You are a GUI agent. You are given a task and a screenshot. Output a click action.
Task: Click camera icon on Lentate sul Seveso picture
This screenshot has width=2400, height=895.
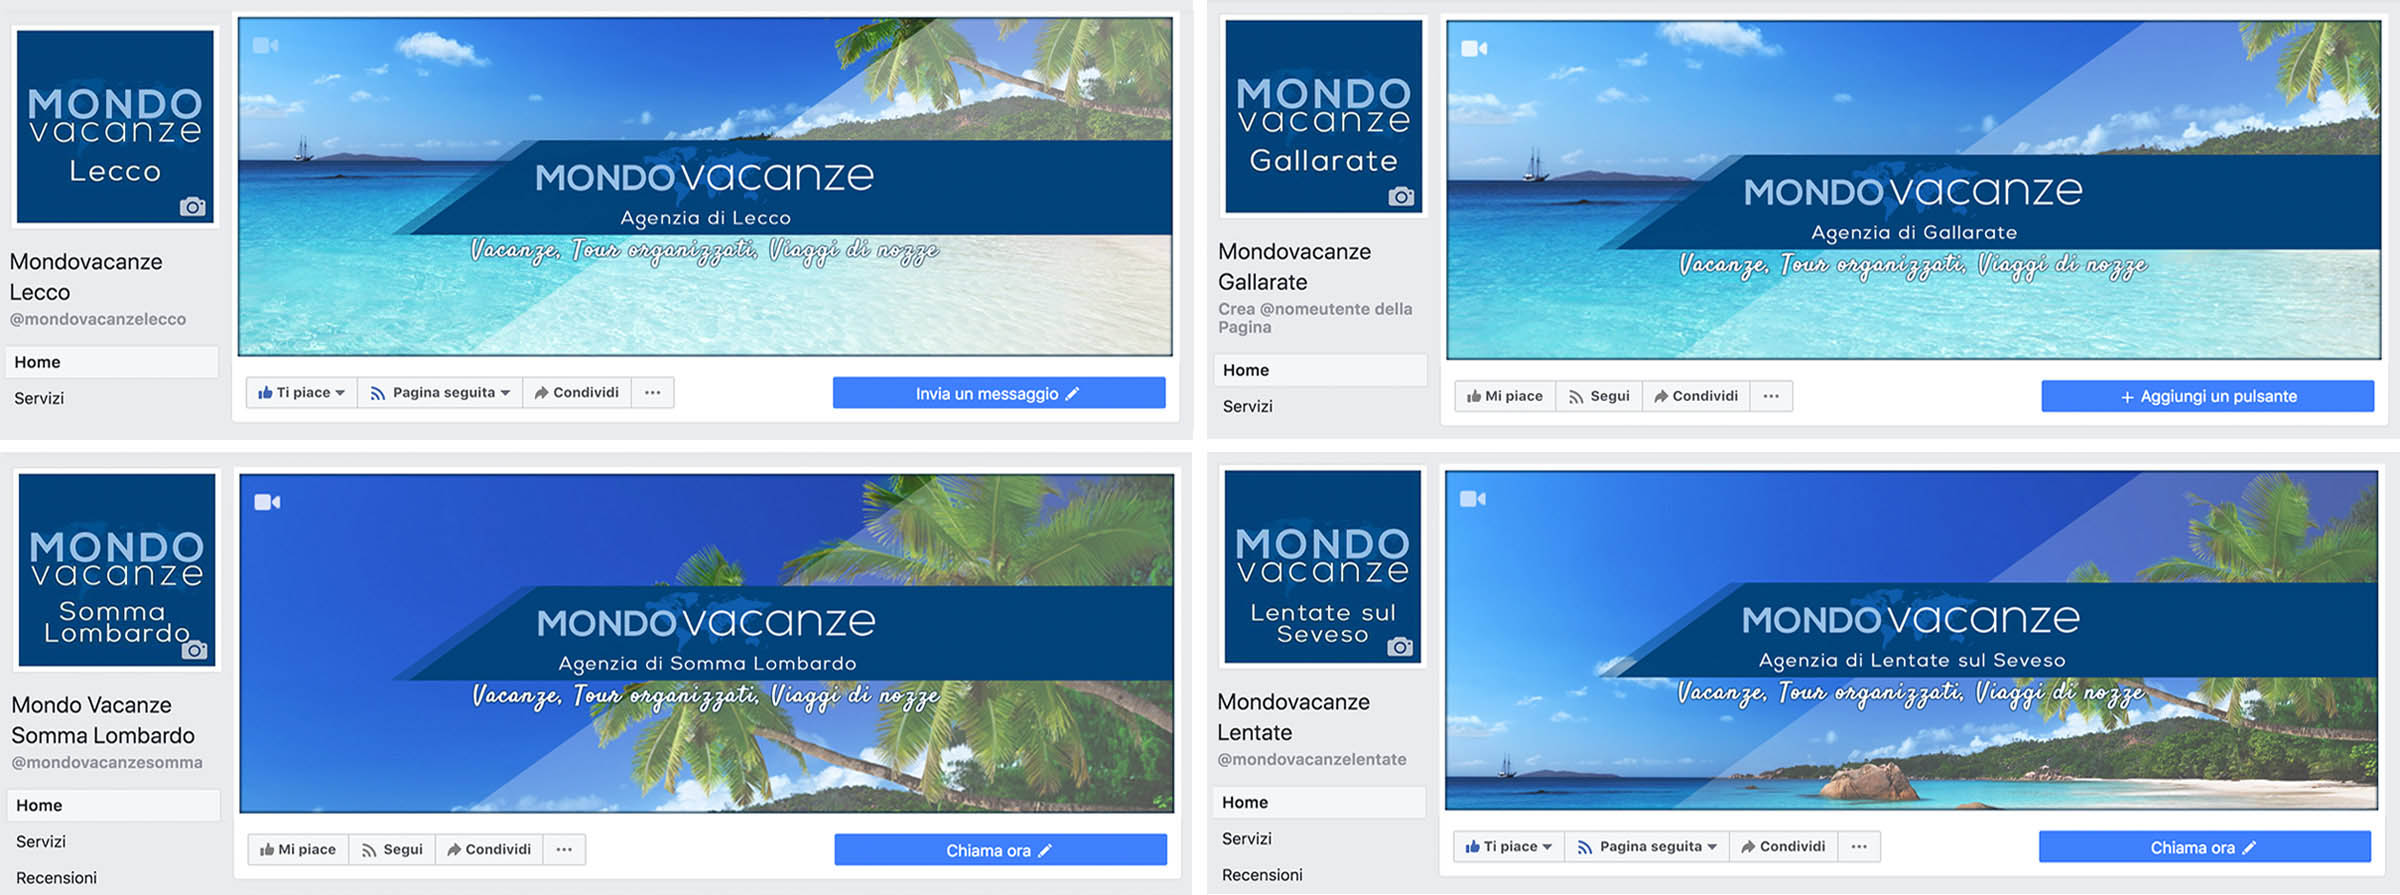pos(1401,647)
